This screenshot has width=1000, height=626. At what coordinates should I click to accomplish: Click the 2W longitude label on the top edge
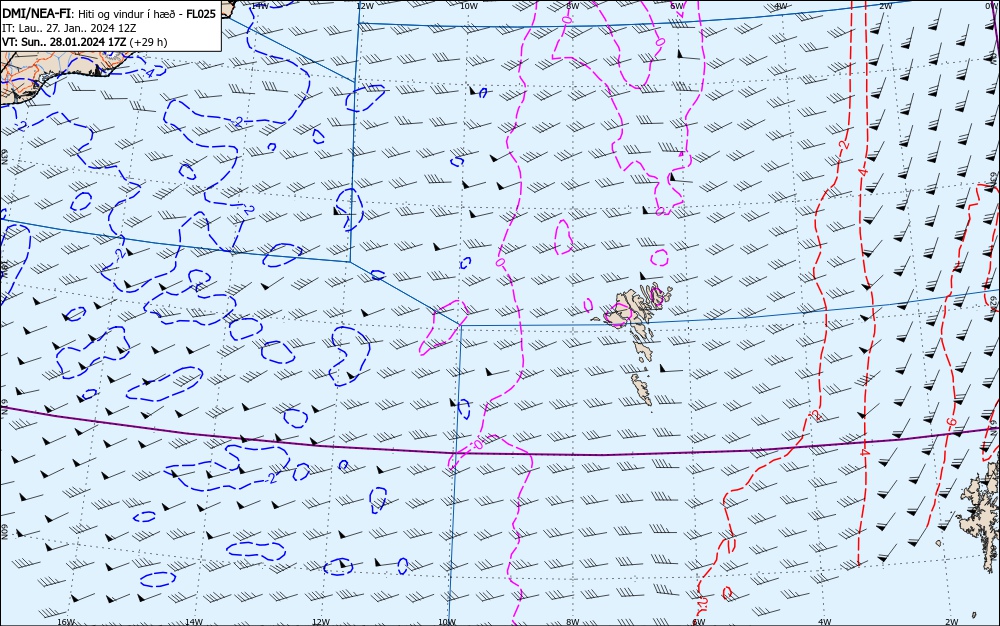click(x=885, y=6)
